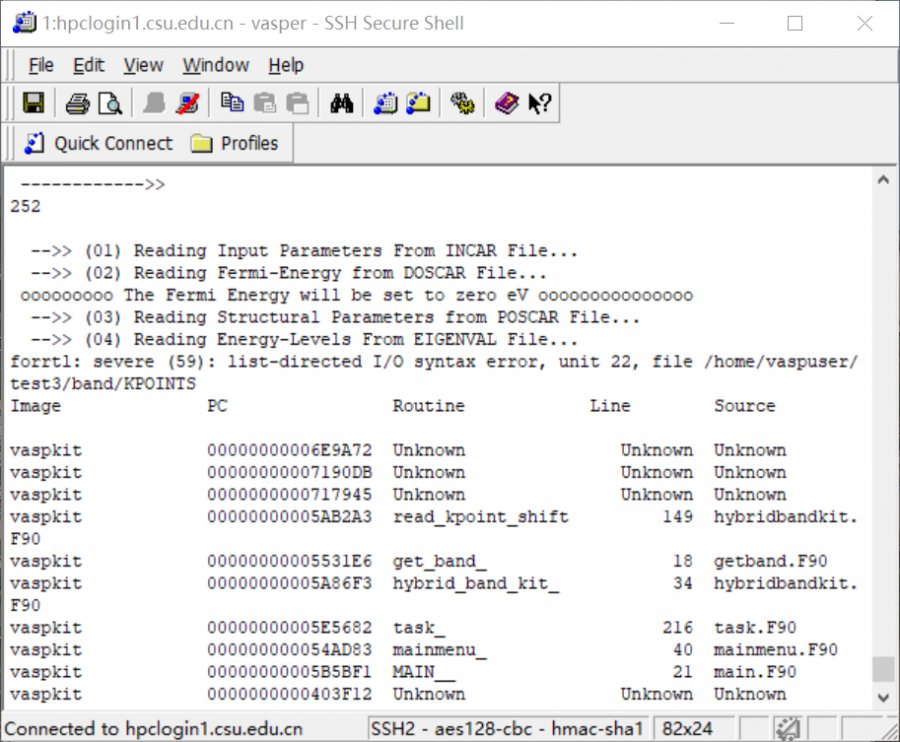Viewport: 900px width, 742px height.
Task: Click the 'Routine' column header
Action: click(x=429, y=406)
